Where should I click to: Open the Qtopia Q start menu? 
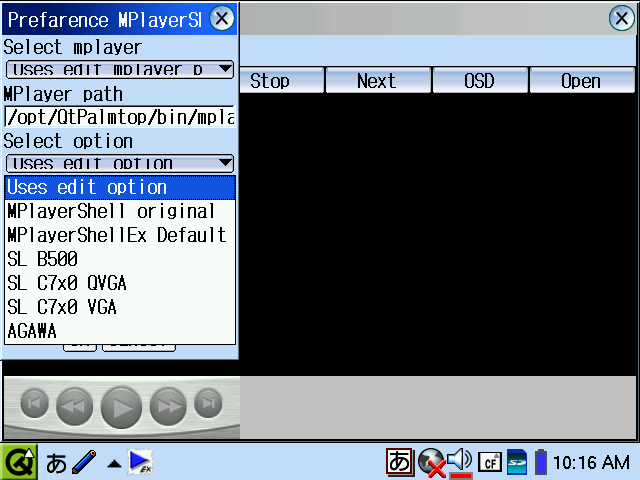point(19,462)
